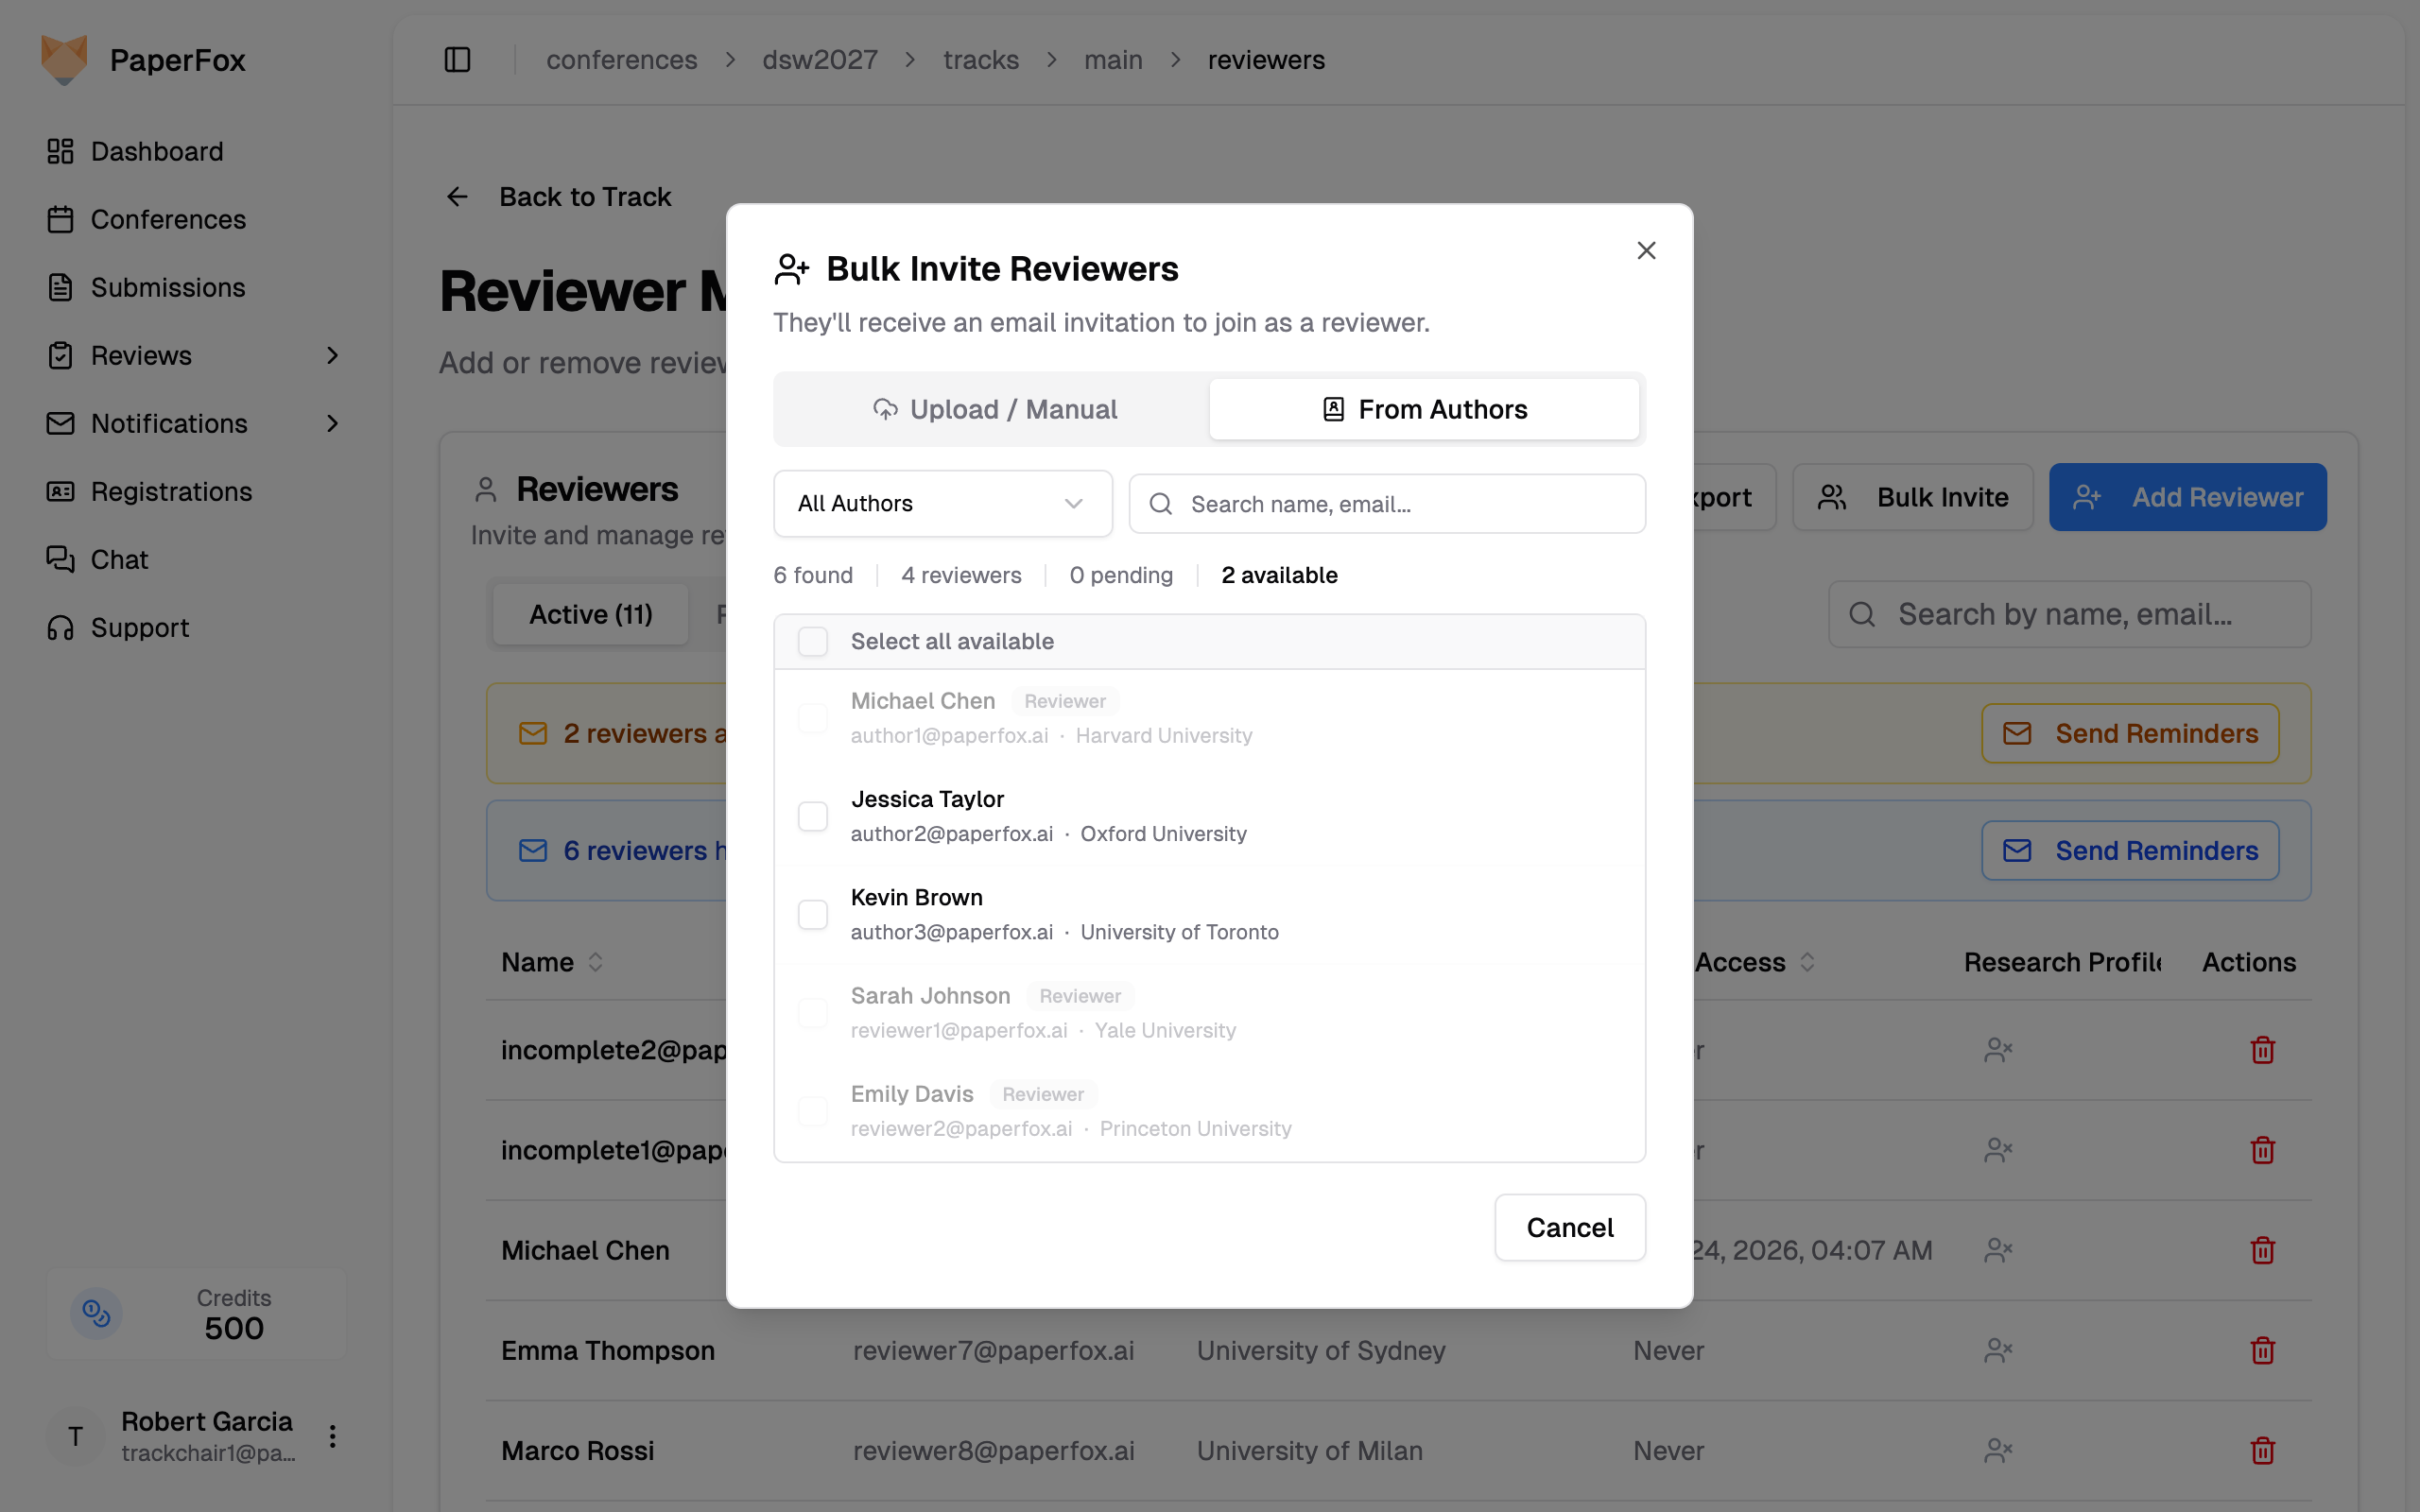
Task: Switch to the Upload / Manual tab
Action: click(x=994, y=409)
